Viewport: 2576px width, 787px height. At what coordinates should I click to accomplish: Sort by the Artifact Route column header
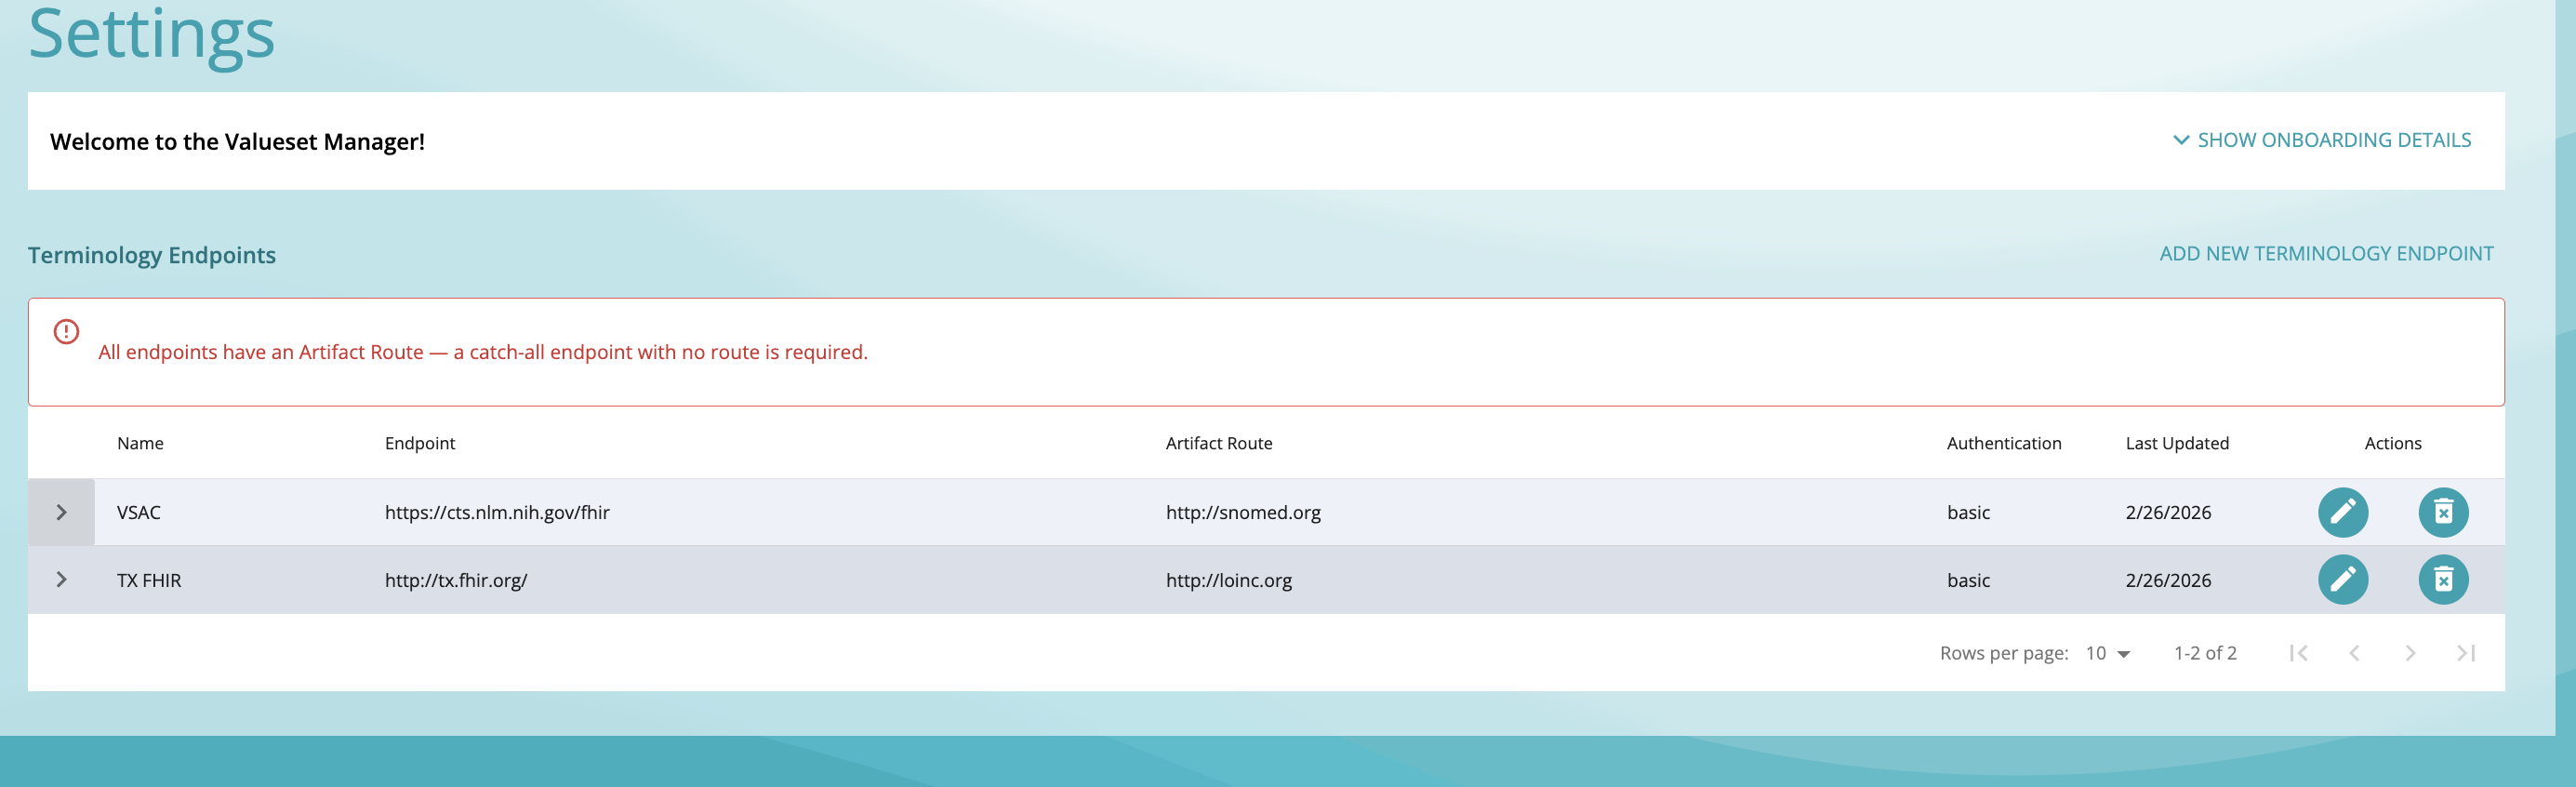1218,443
